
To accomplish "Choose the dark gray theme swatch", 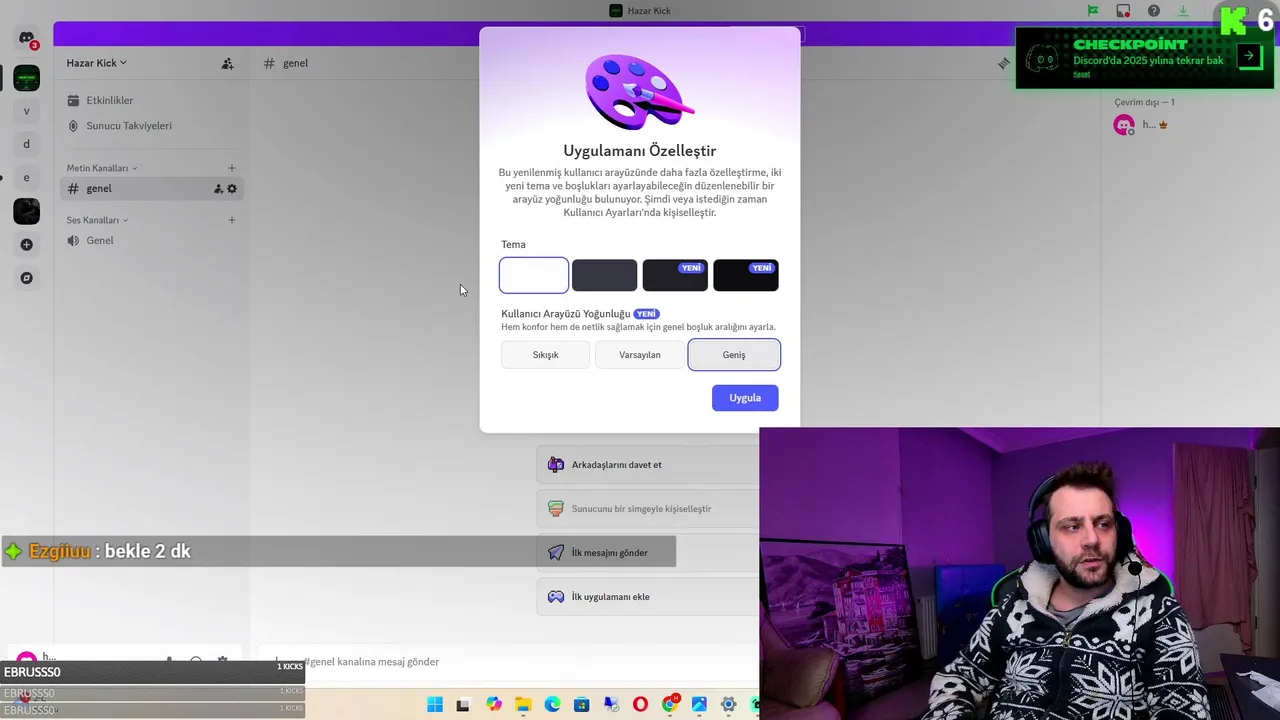I will click(x=604, y=275).
